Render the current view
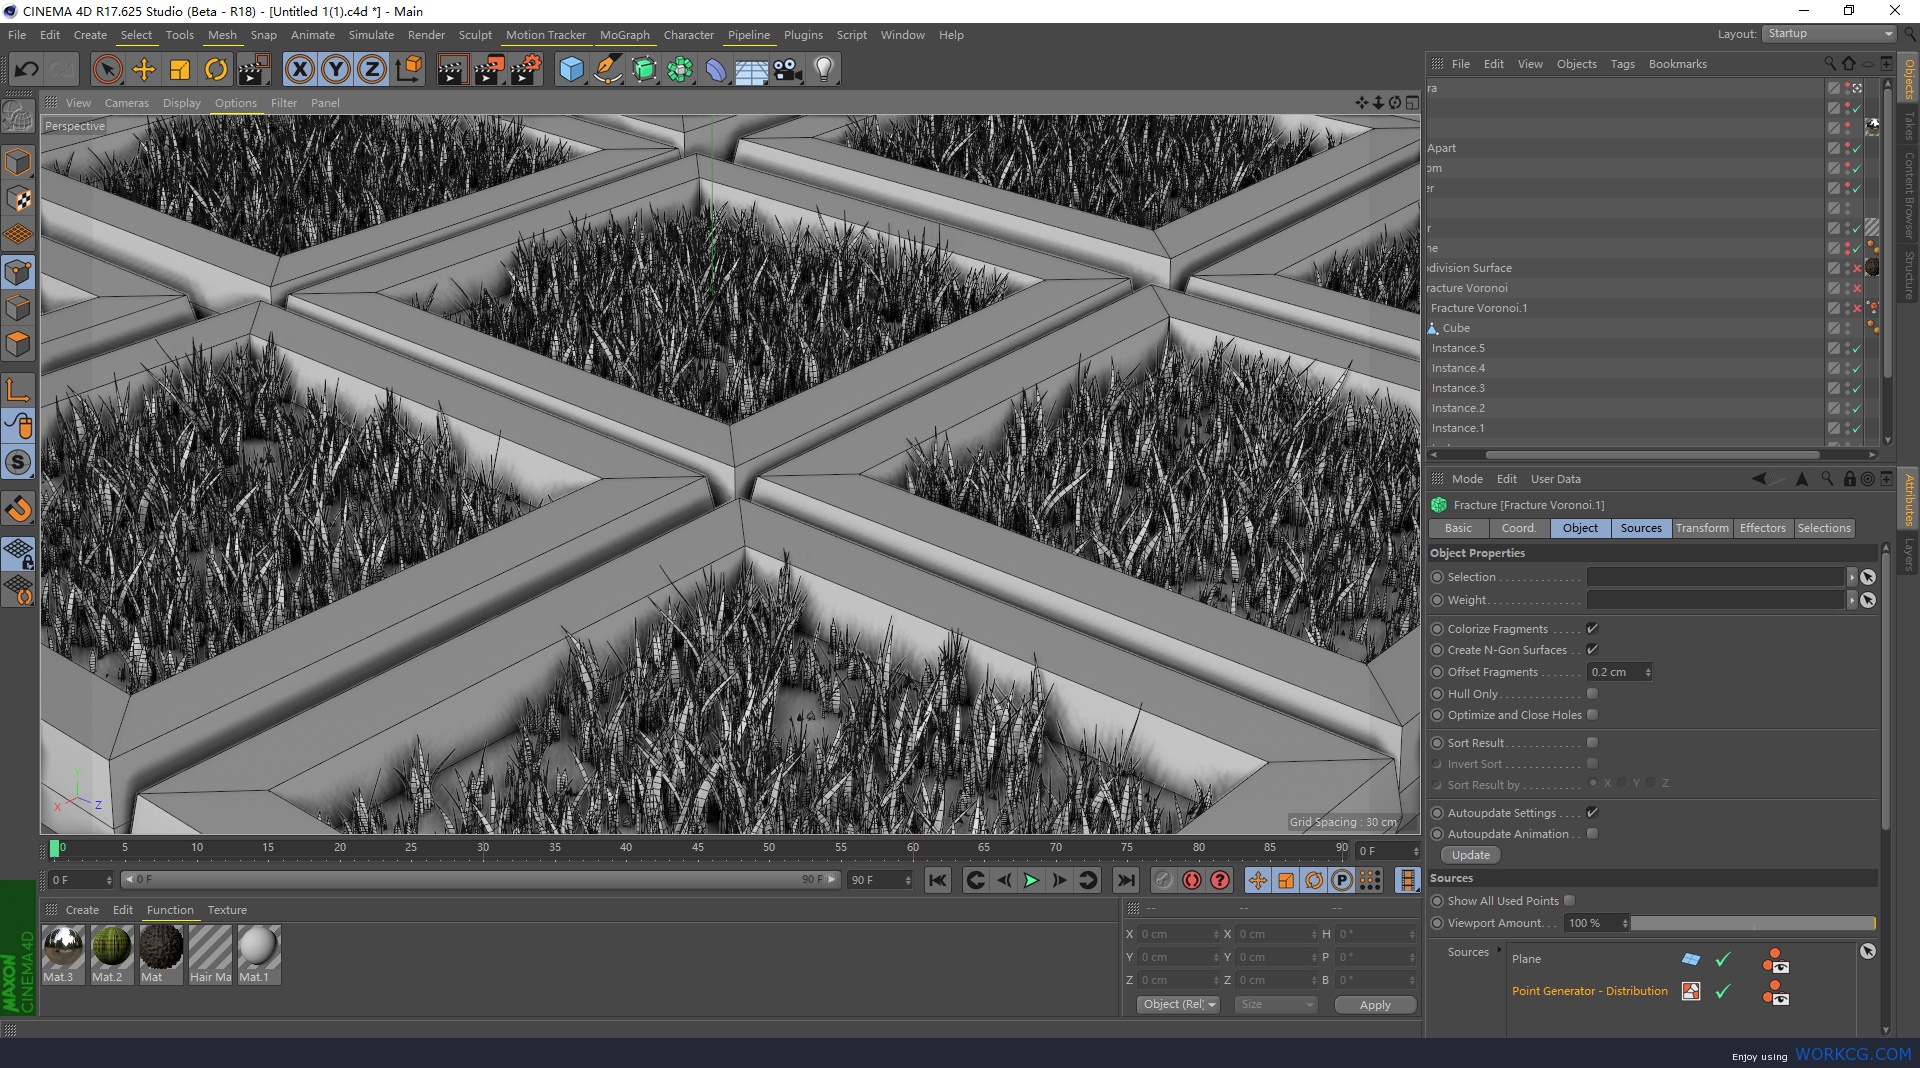 pyautogui.click(x=452, y=69)
